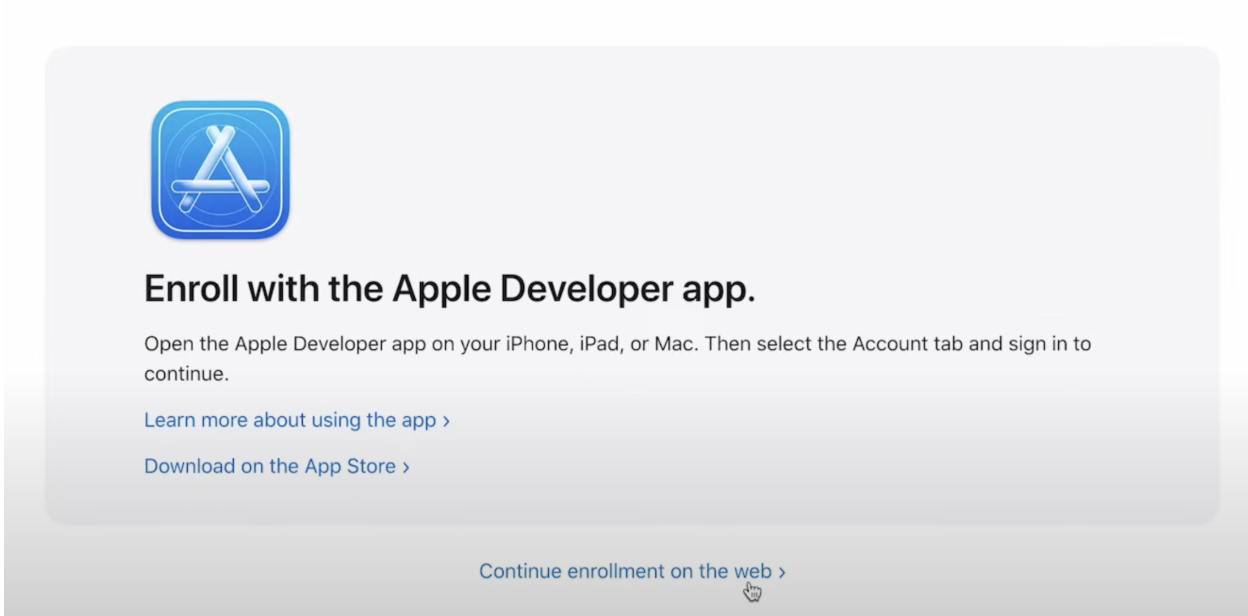The image size is (1248, 616).
Task: Click the paragraph beginning 'Open the Apple Developer app'
Action: tap(617, 359)
